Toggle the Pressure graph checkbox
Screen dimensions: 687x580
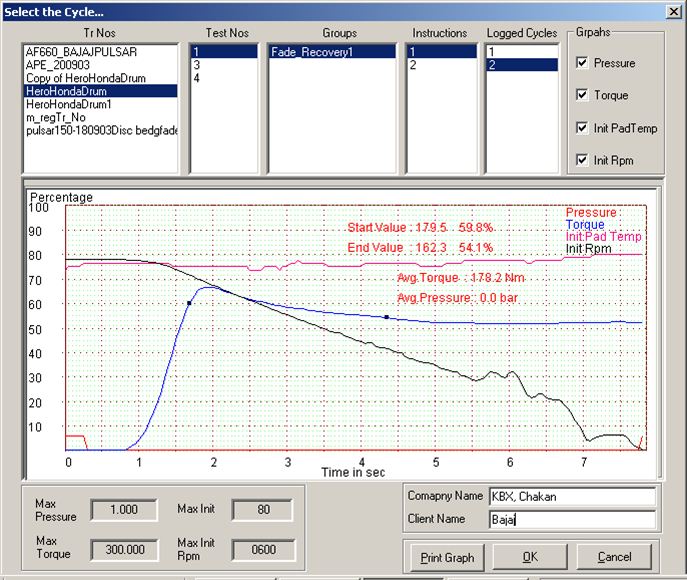582,63
